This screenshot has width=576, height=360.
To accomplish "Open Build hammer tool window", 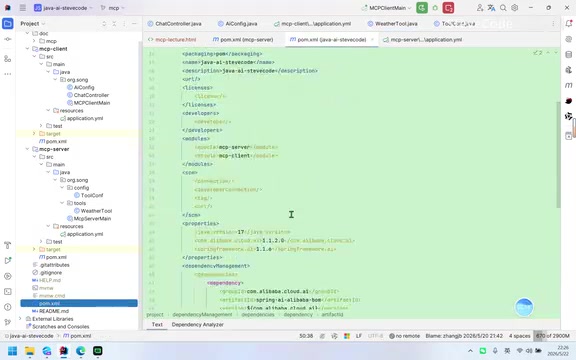I will click(8, 245).
